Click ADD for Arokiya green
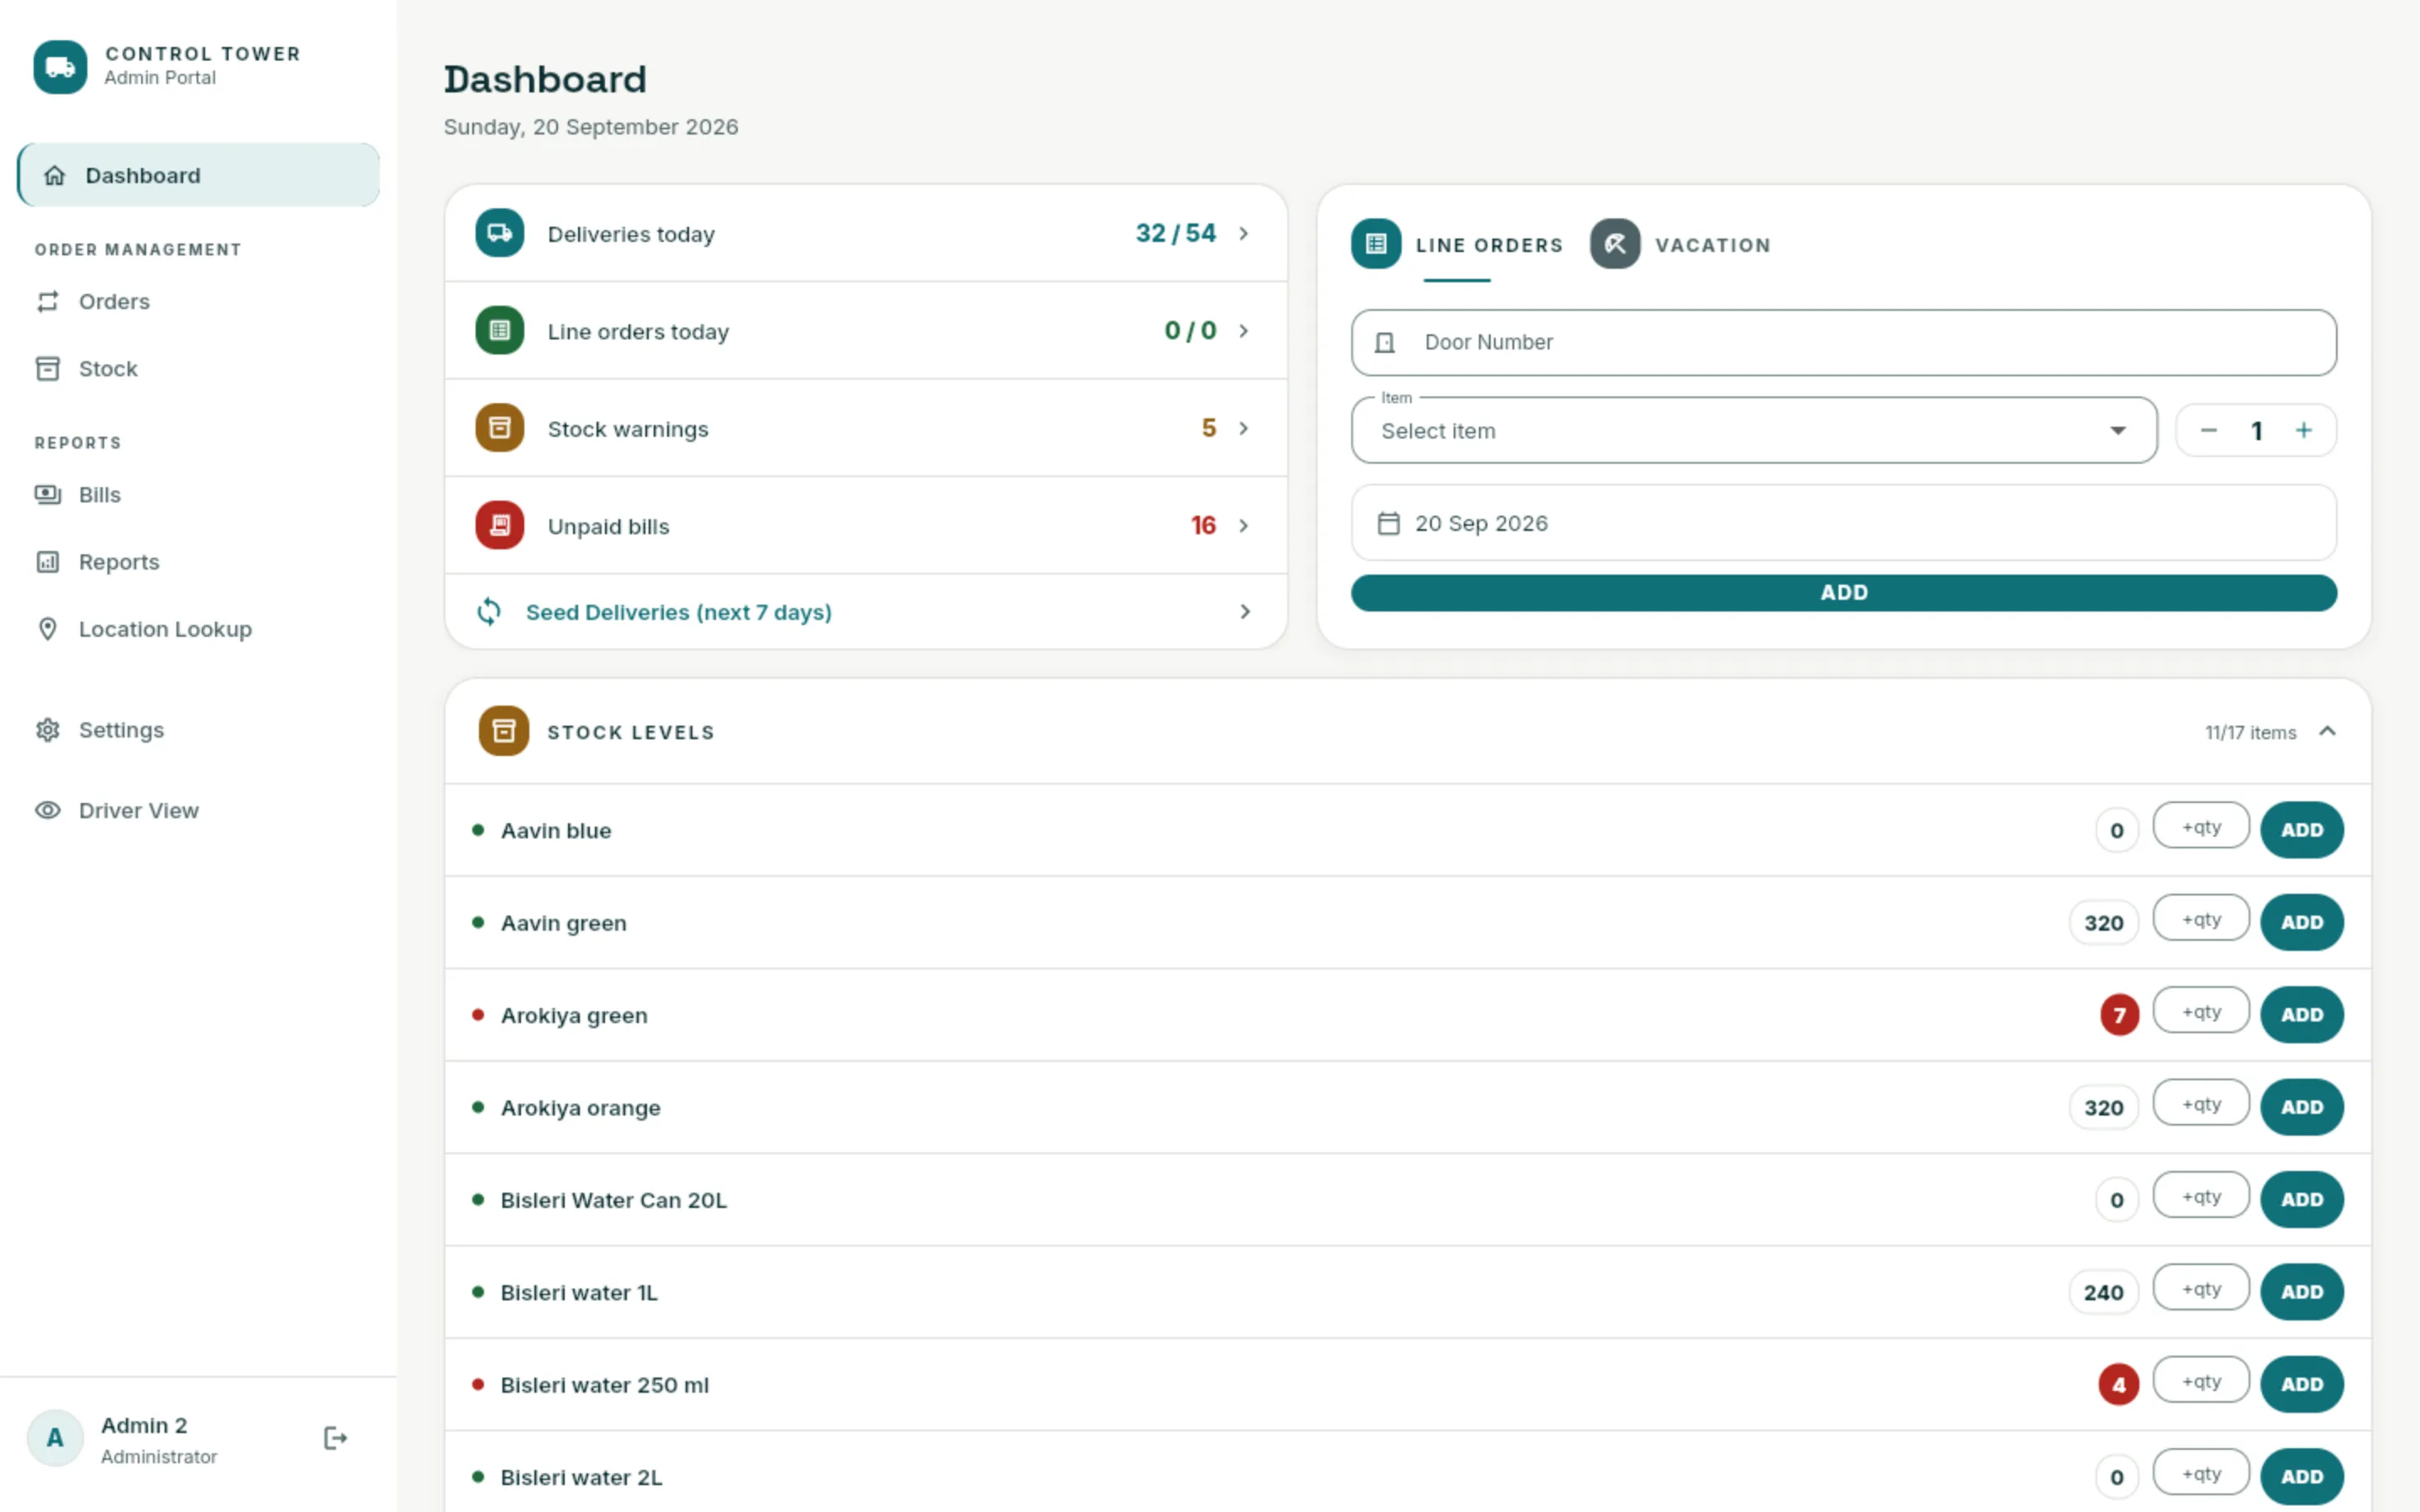The image size is (2420, 1512). 2301,1015
